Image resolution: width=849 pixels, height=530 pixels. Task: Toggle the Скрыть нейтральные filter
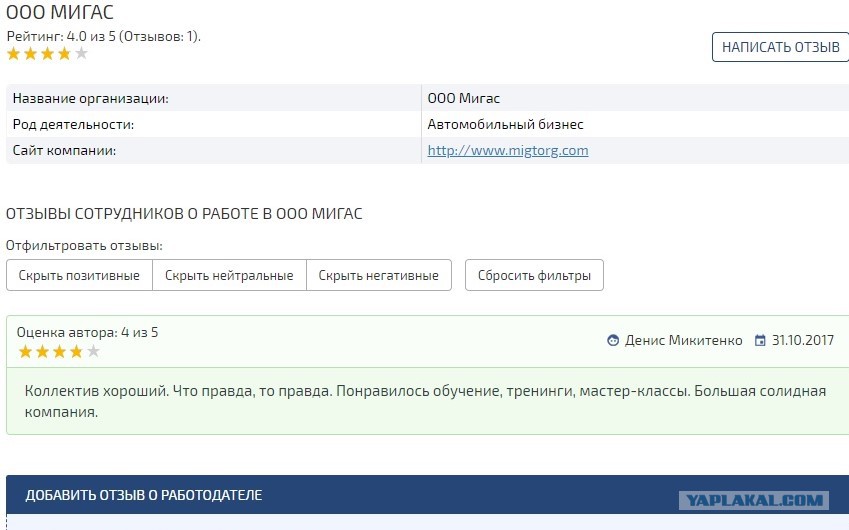coord(229,275)
